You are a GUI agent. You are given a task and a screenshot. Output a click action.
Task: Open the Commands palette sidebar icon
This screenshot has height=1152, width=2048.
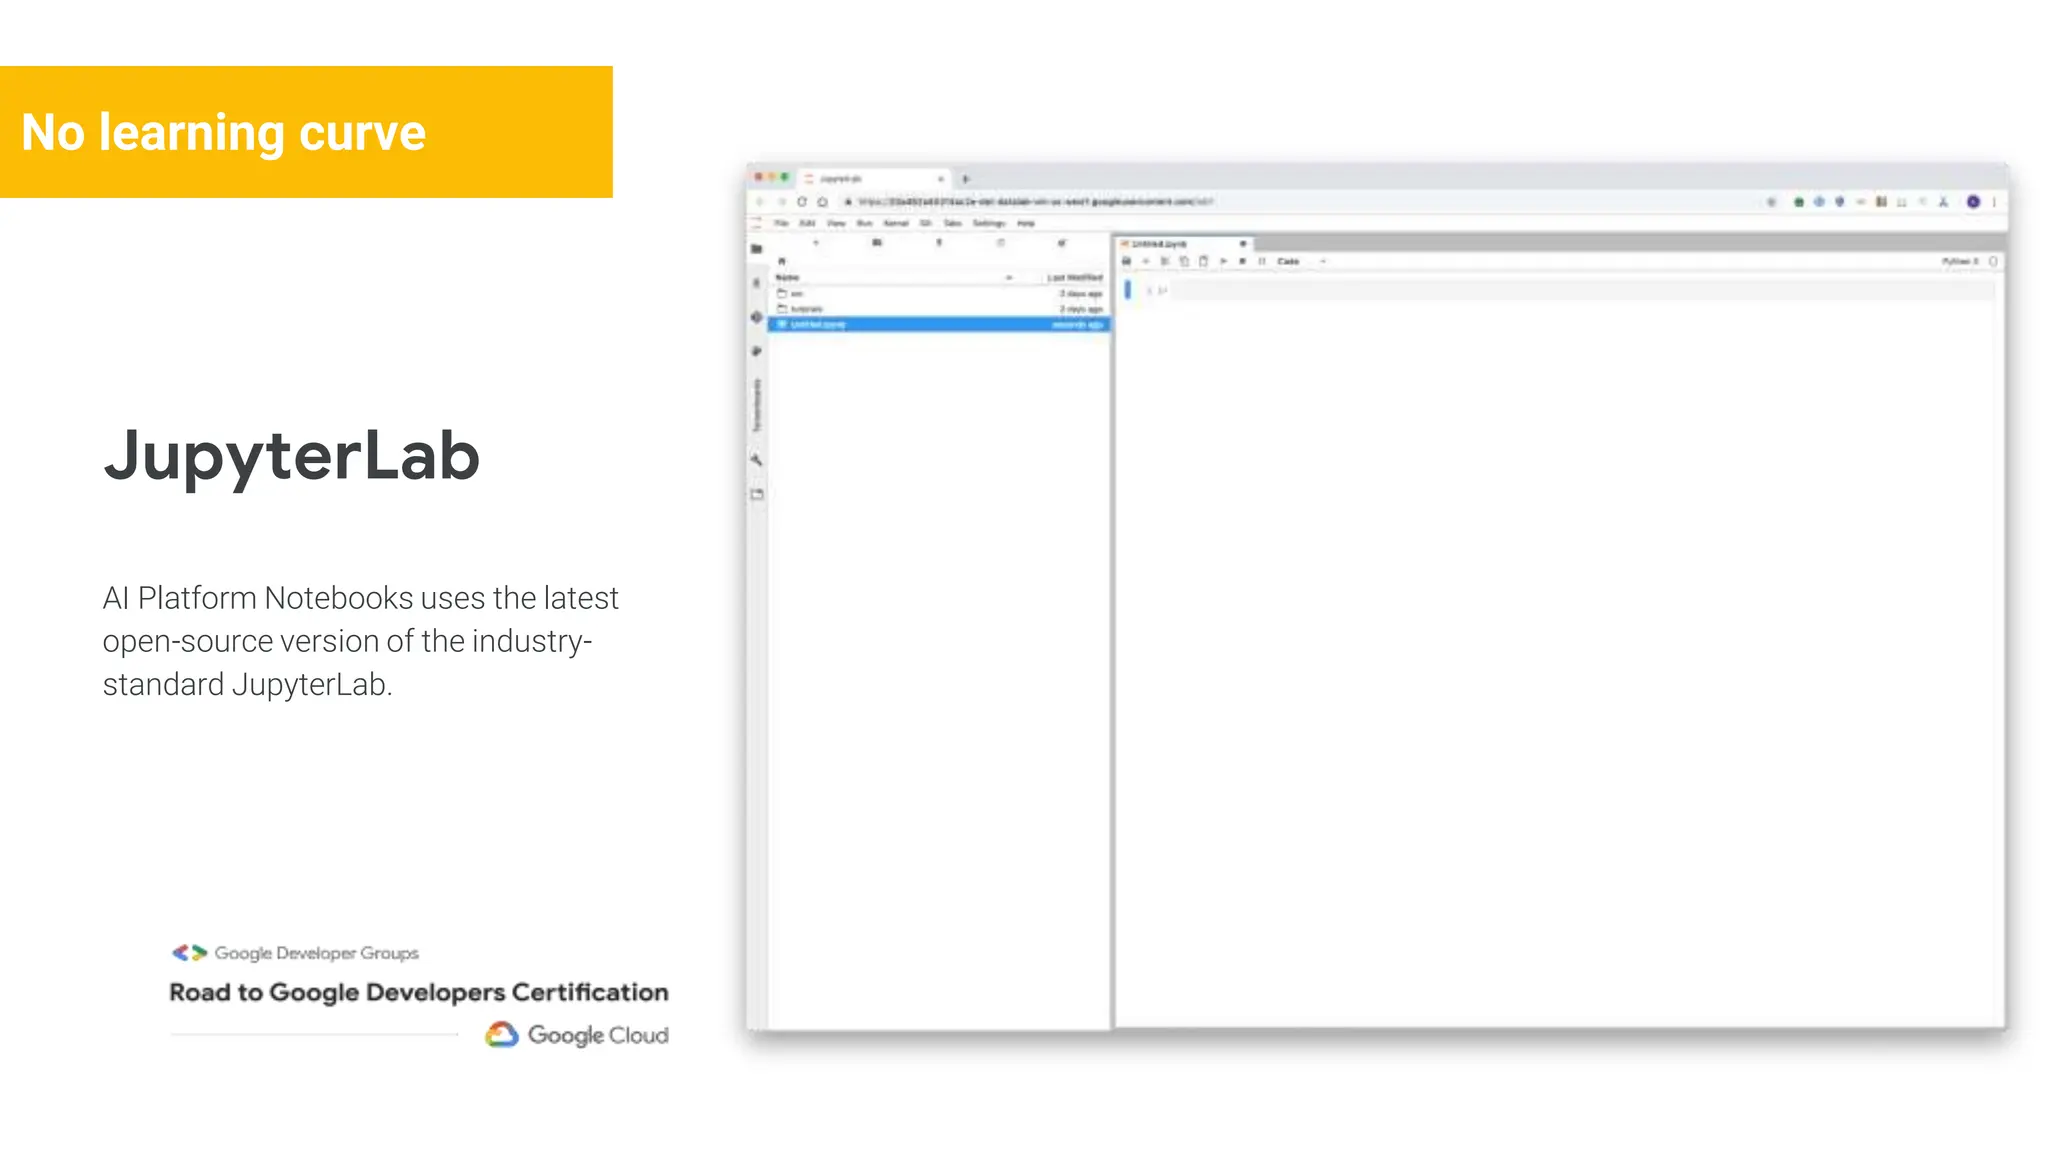[x=757, y=351]
